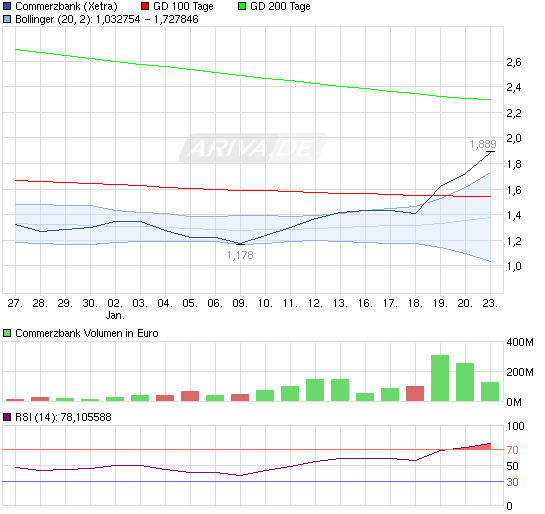This screenshot has height=514, width=545.
Task: Click the green volume bar on 13.
Action: (x=340, y=390)
